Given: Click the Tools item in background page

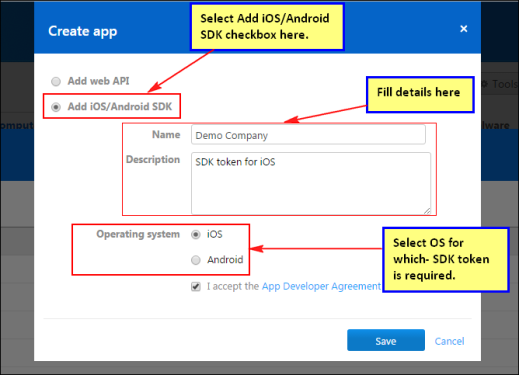Looking at the screenshot, I should click(499, 84).
